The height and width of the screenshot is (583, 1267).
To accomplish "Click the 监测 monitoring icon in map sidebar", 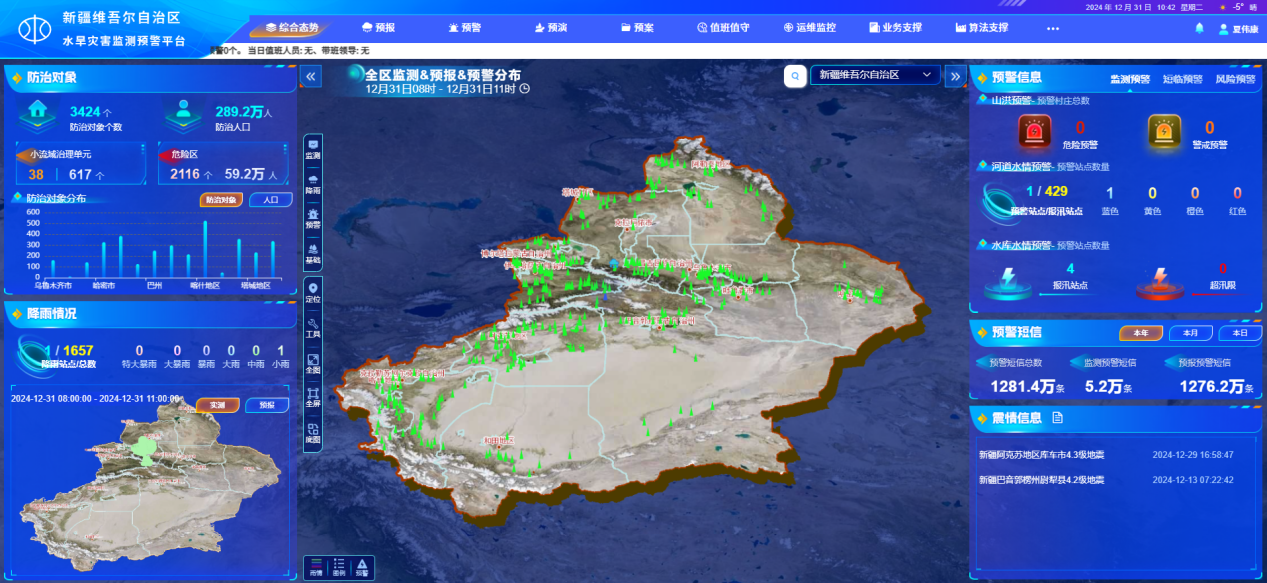I will tap(313, 149).
